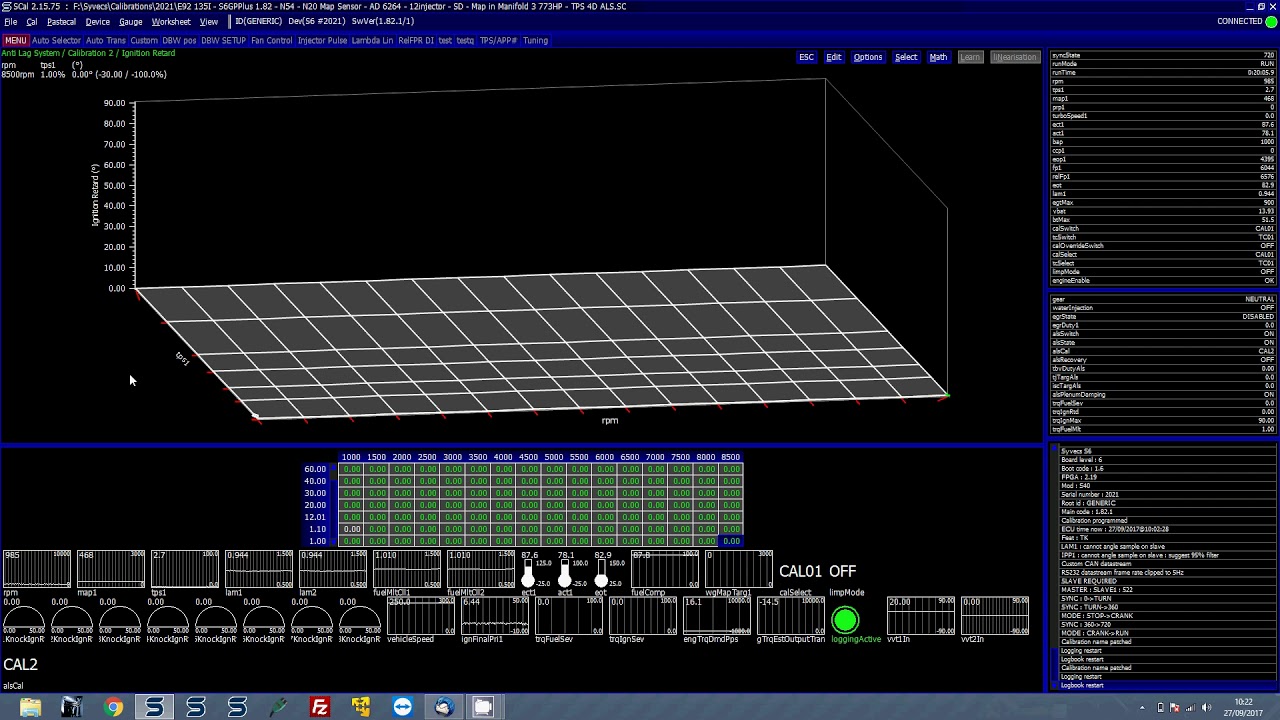Open File Explorer folder icon in taskbar
The width and height of the screenshot is (1280, 720).
[30, 707]
